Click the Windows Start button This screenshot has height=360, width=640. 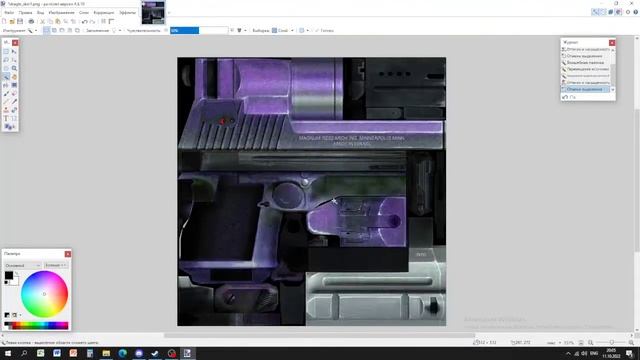pyautogui.click(x=8, y=353)
